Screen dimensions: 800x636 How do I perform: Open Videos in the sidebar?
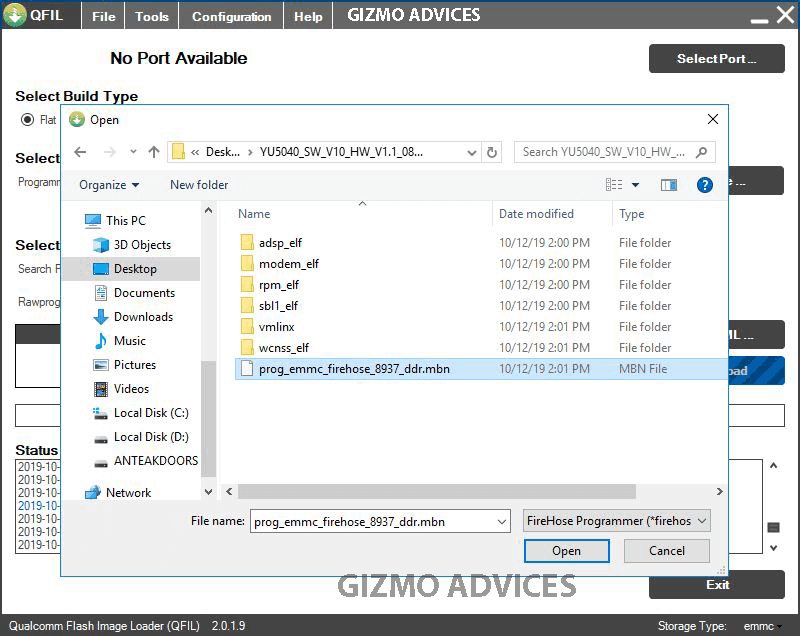[131, 389]
